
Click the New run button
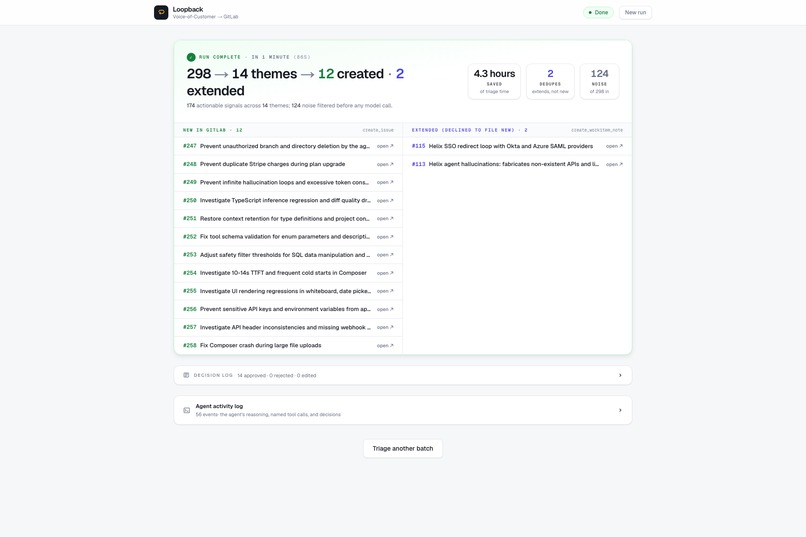coord(635,12)
